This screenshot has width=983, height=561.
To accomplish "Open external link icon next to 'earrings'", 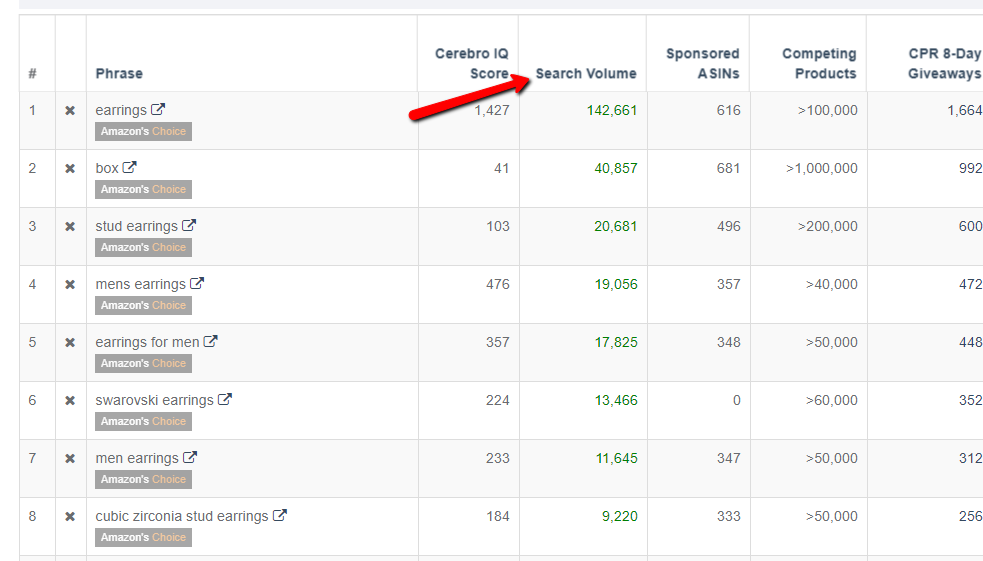I will pyautogui.click(x=158, y=109).
